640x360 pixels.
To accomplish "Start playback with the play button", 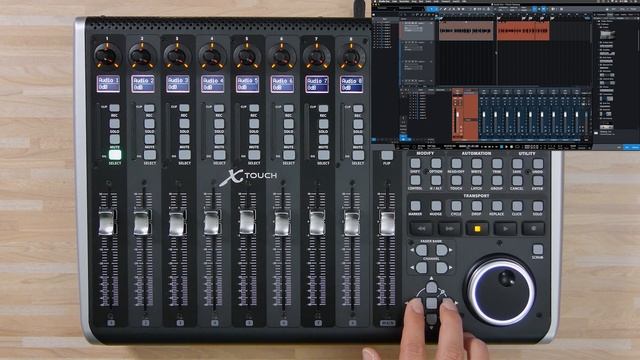I will pos(505,229).
